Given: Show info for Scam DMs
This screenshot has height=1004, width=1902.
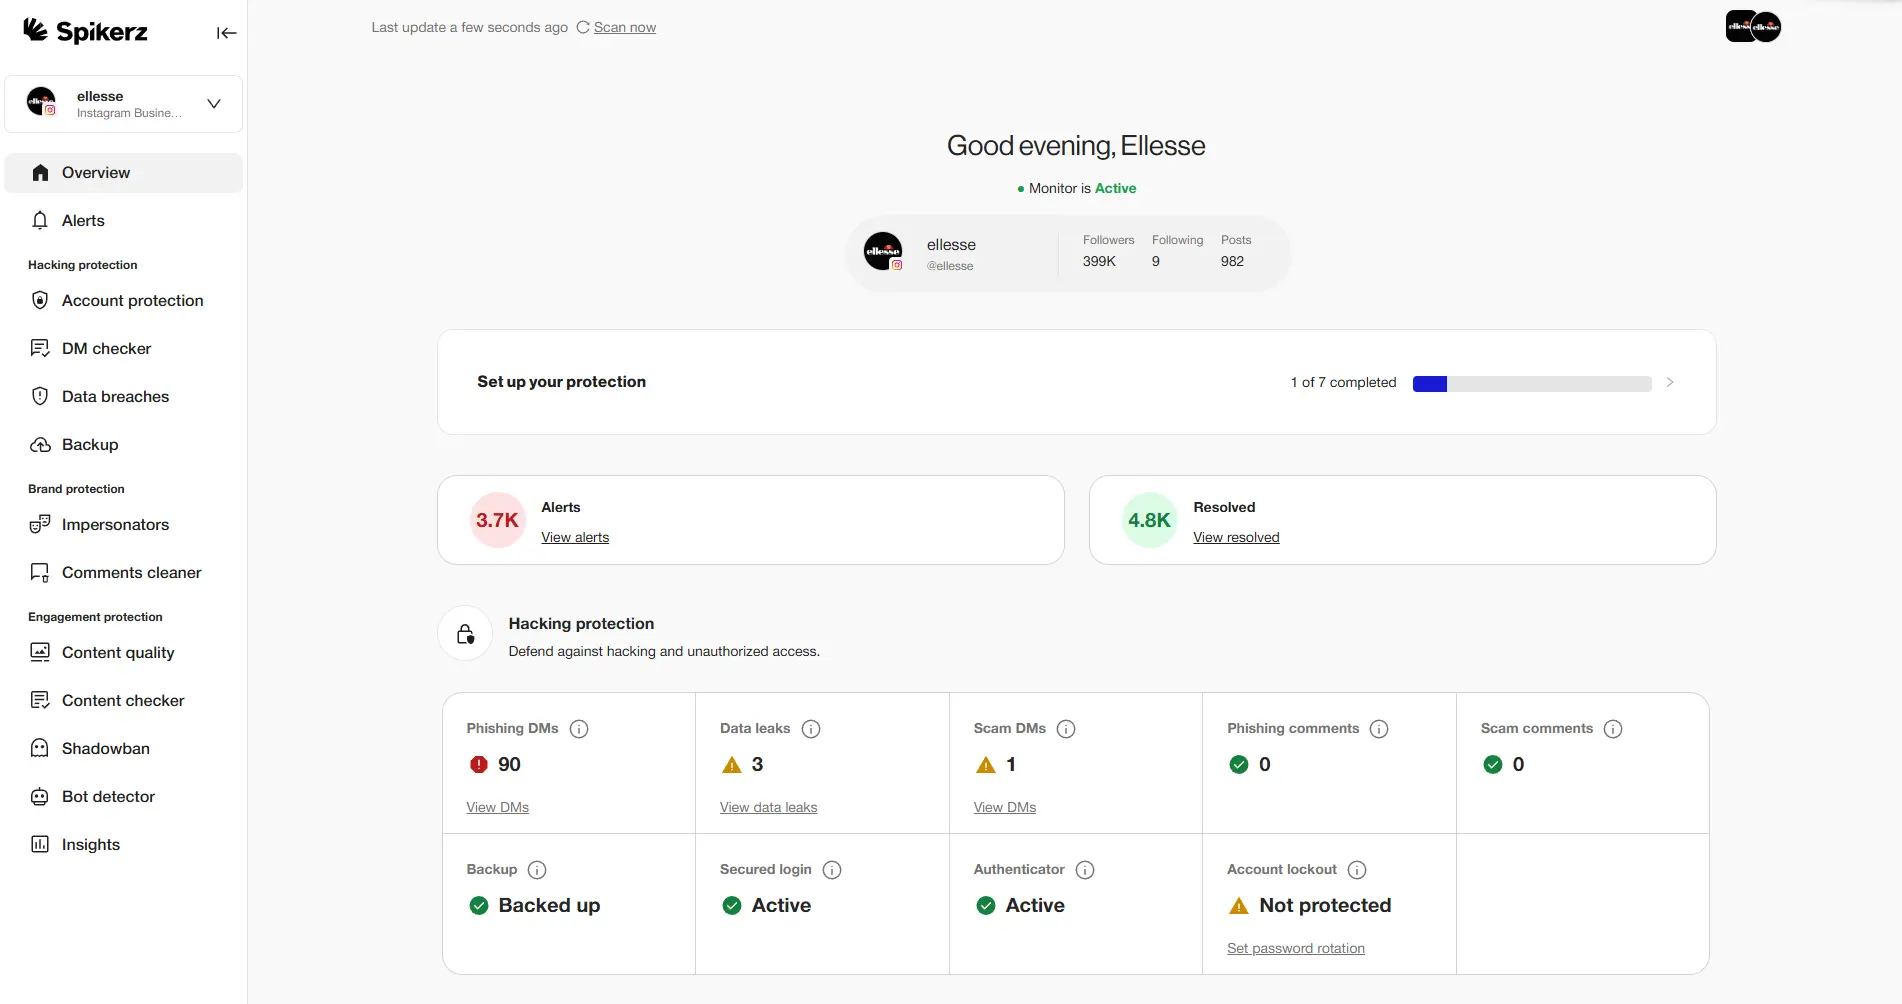Looking at the screenshot, I should click(1066, 729).
